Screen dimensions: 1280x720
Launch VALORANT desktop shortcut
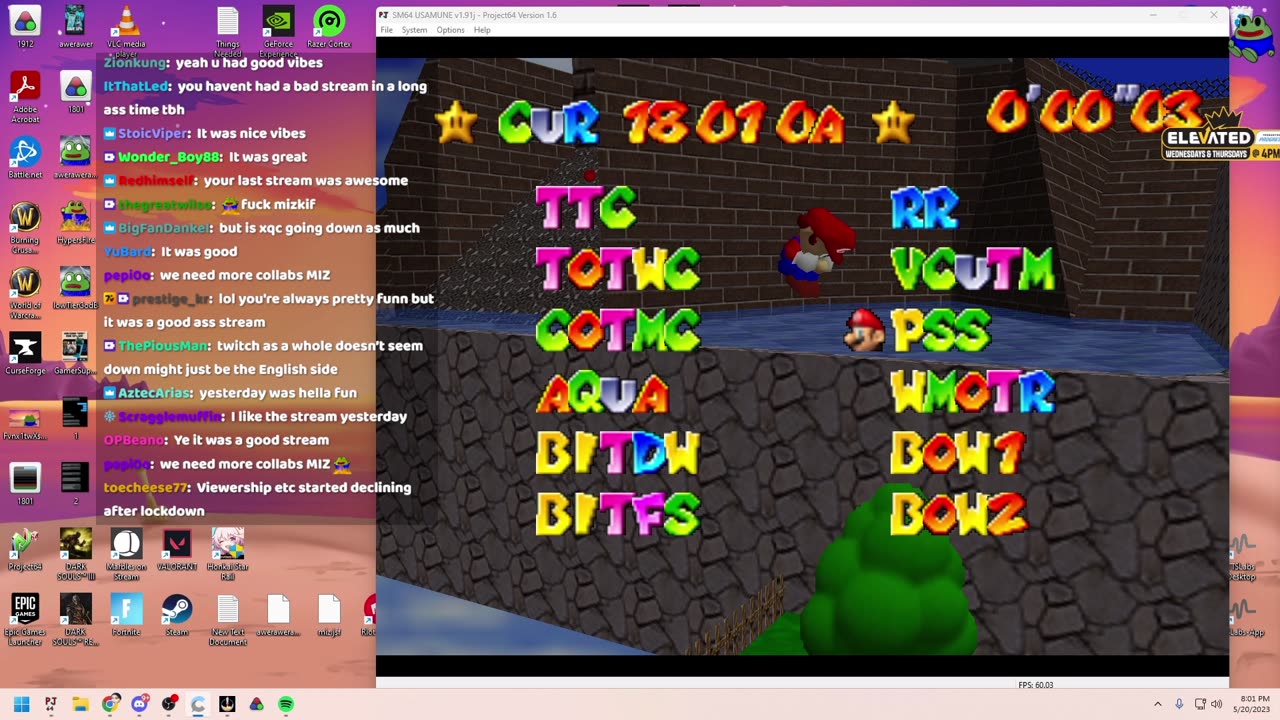(x=177, y=549)
